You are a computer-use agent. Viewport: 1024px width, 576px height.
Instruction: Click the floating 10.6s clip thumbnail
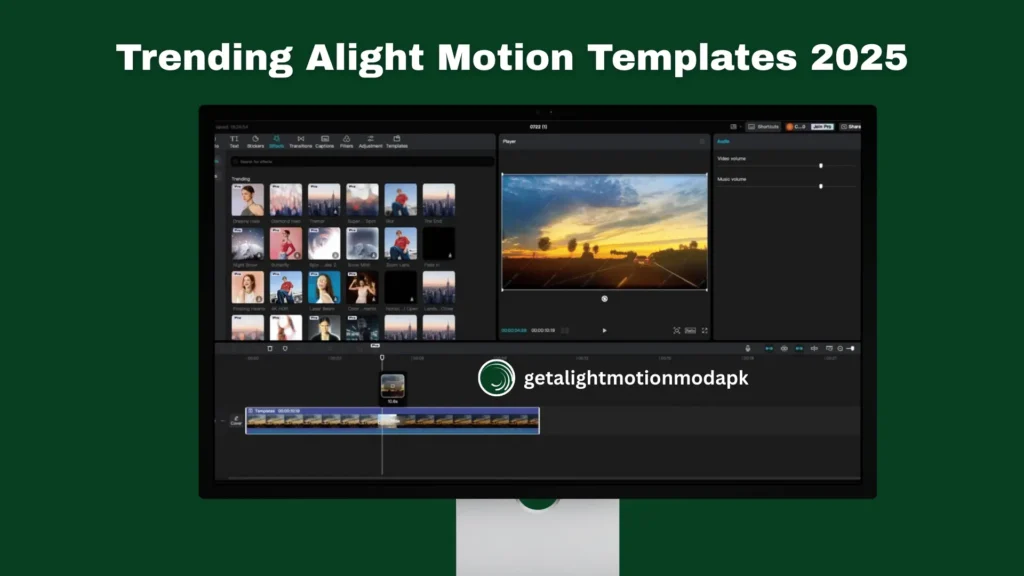(392, 386)
